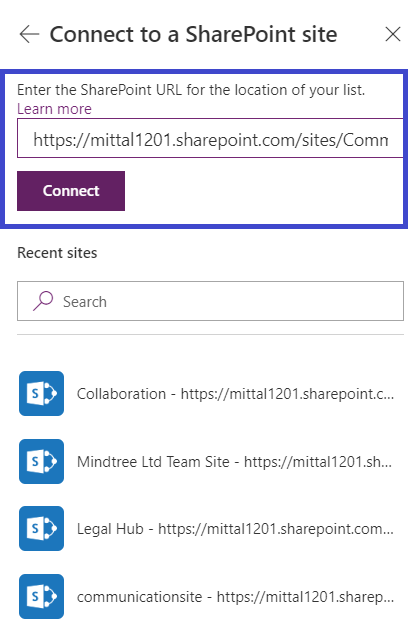Focus the SharePoint URL text box
The height and width of the screenshot is (638, 420).
pos(210,138)
